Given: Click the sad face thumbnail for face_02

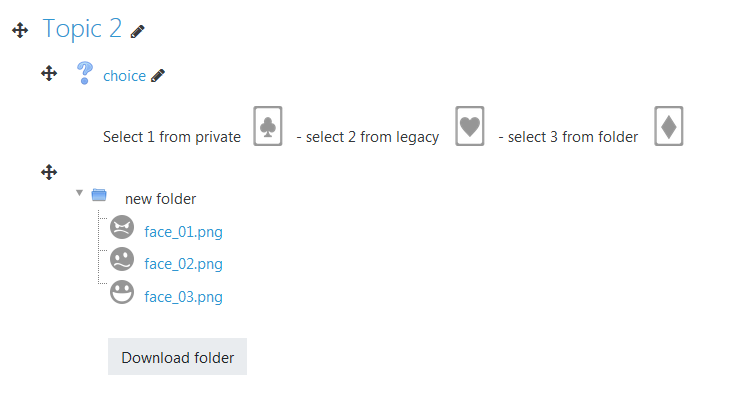Looking at the screenshot, I should click(x=122, y=259).
